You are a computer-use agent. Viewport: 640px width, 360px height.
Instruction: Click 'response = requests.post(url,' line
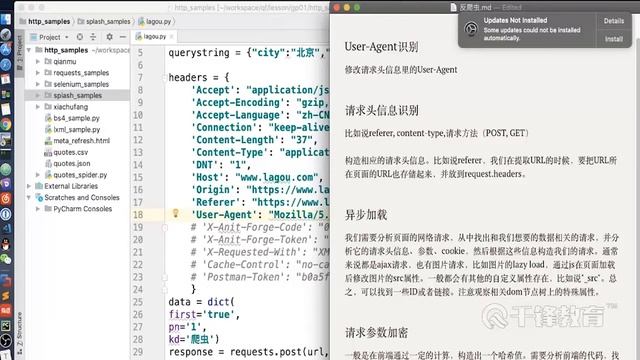click(x=248, y=352)
